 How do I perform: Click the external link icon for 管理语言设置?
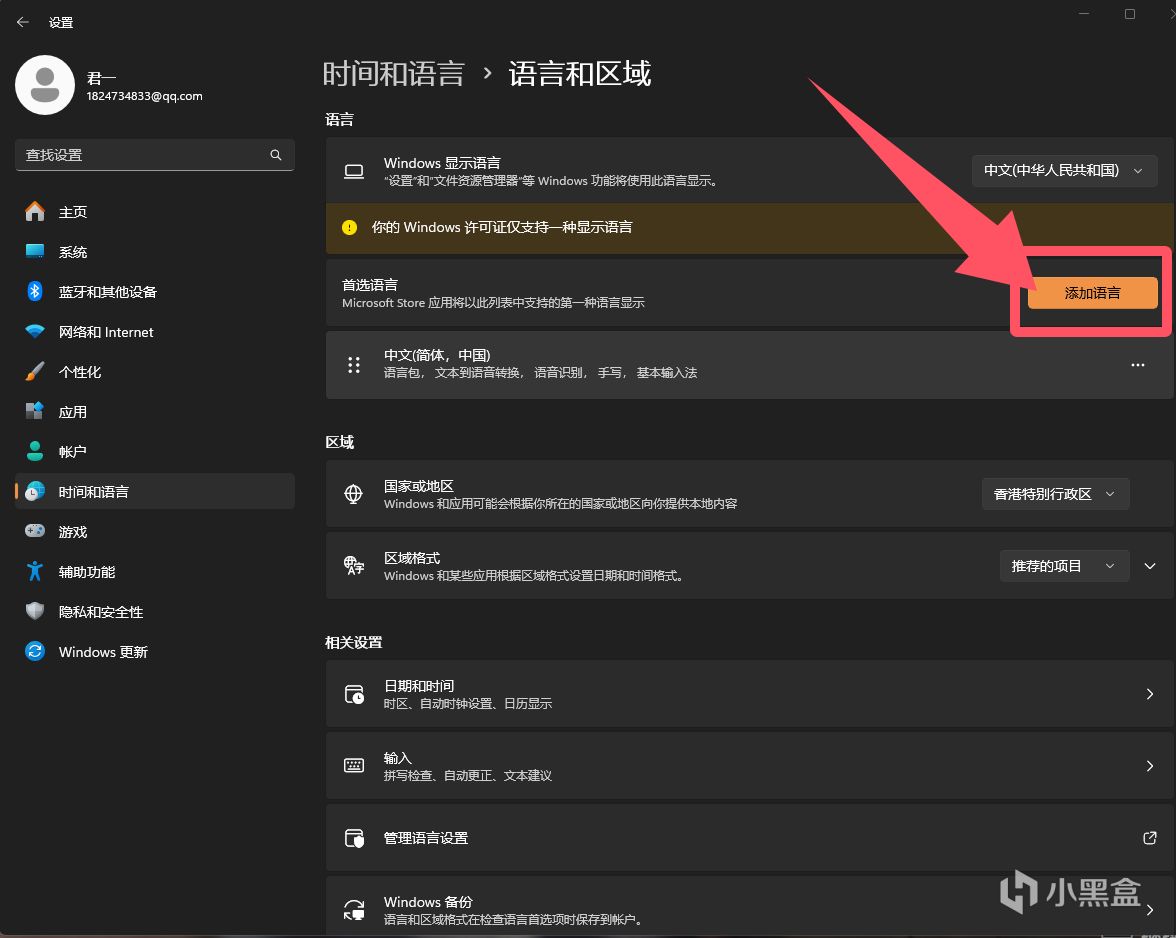tap(1149, 838)
